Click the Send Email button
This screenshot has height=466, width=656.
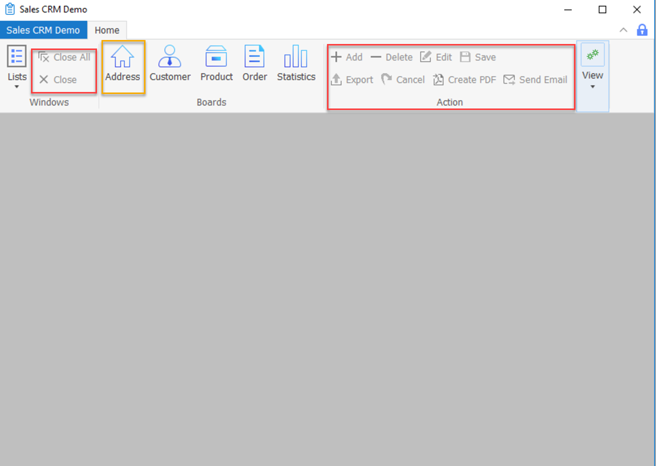[x=535, y=80]
